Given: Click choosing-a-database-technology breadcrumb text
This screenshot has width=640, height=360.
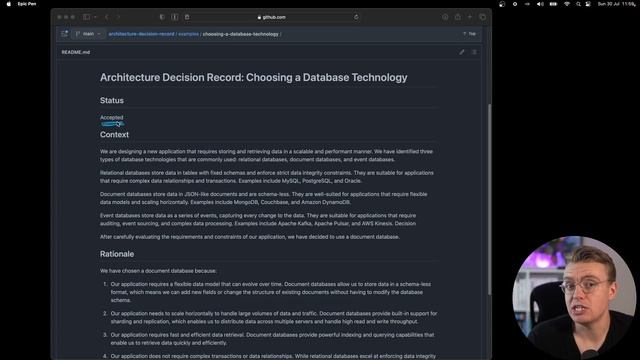Looking at the screenshot, I should point(240,34).
